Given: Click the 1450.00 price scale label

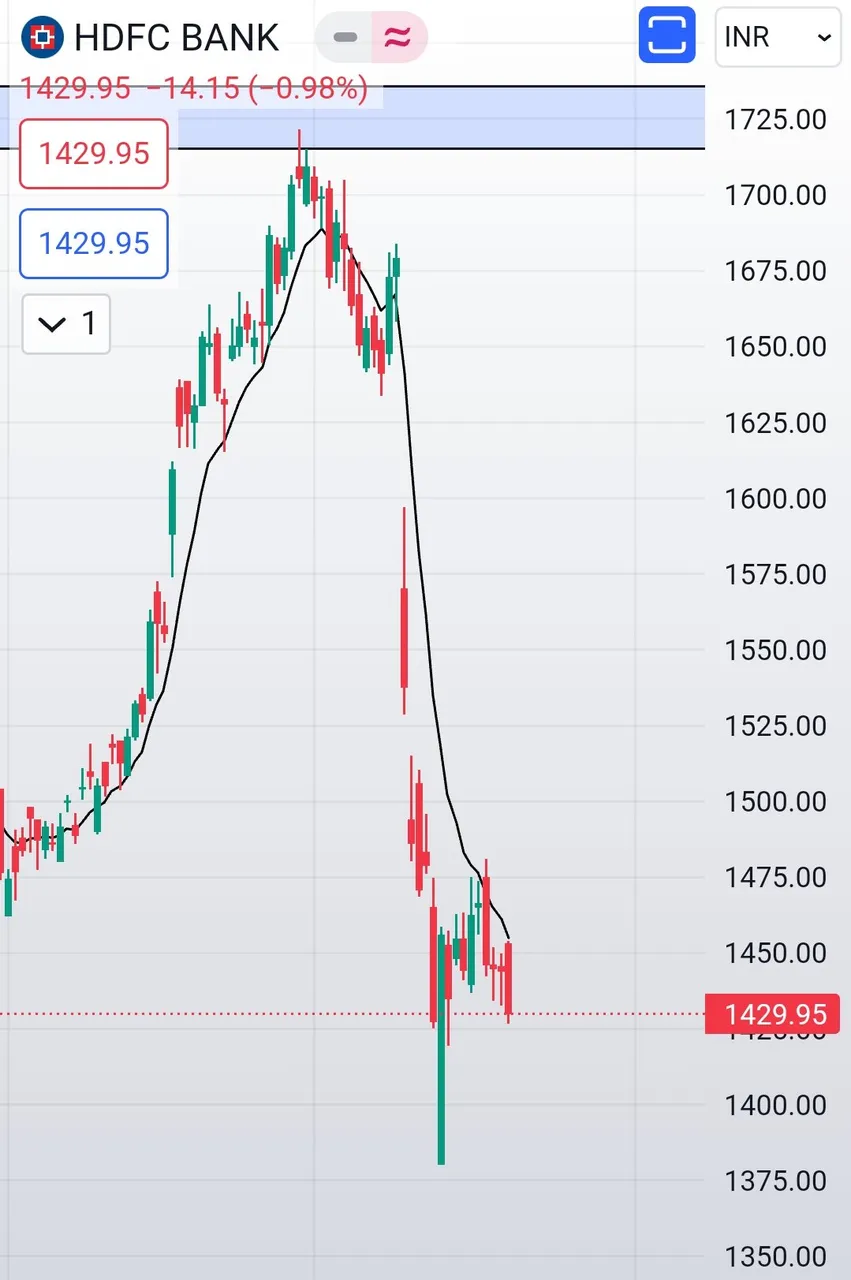Looking at the screenshot, I should [775, 953].
